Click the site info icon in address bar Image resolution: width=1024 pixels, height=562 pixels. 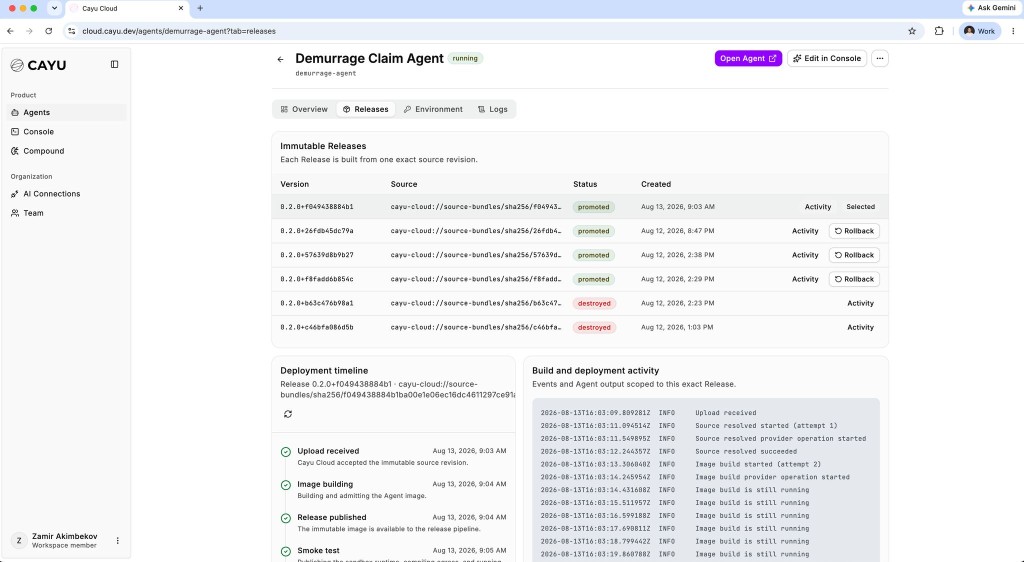(72, 31)
